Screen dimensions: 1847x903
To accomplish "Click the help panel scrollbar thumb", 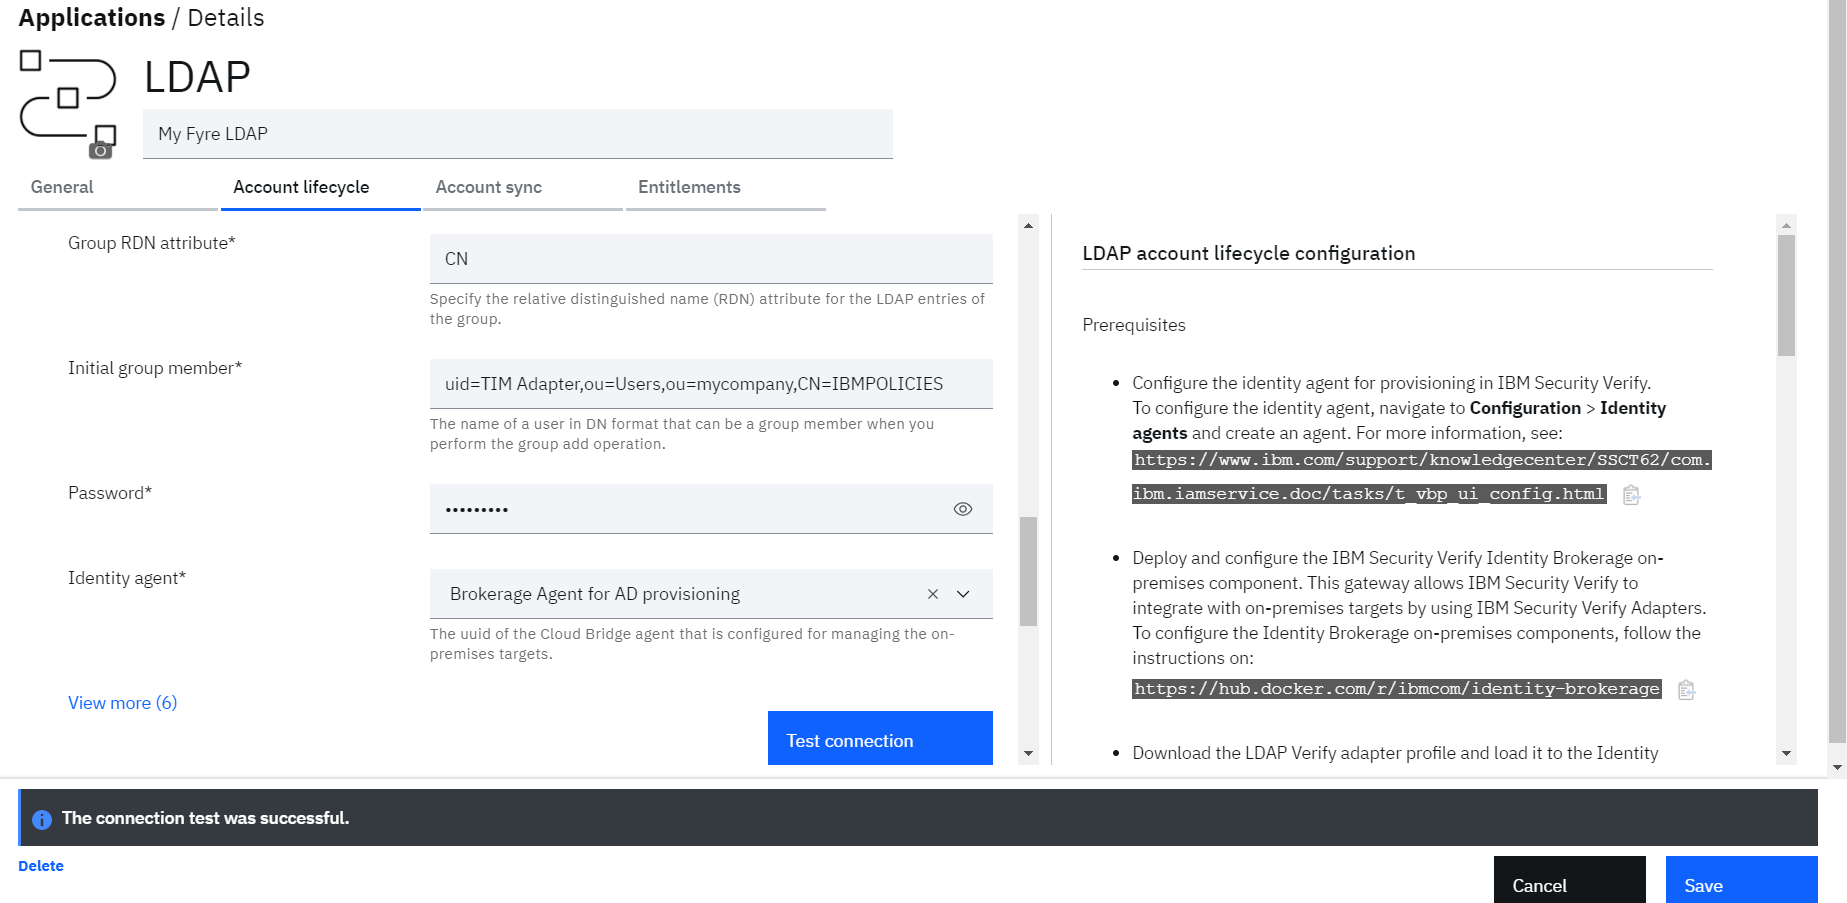I will (1786, 295).
